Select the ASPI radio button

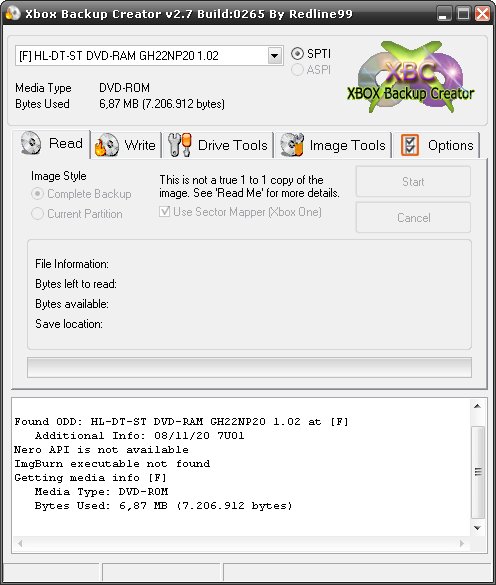(x=297, y=70)
